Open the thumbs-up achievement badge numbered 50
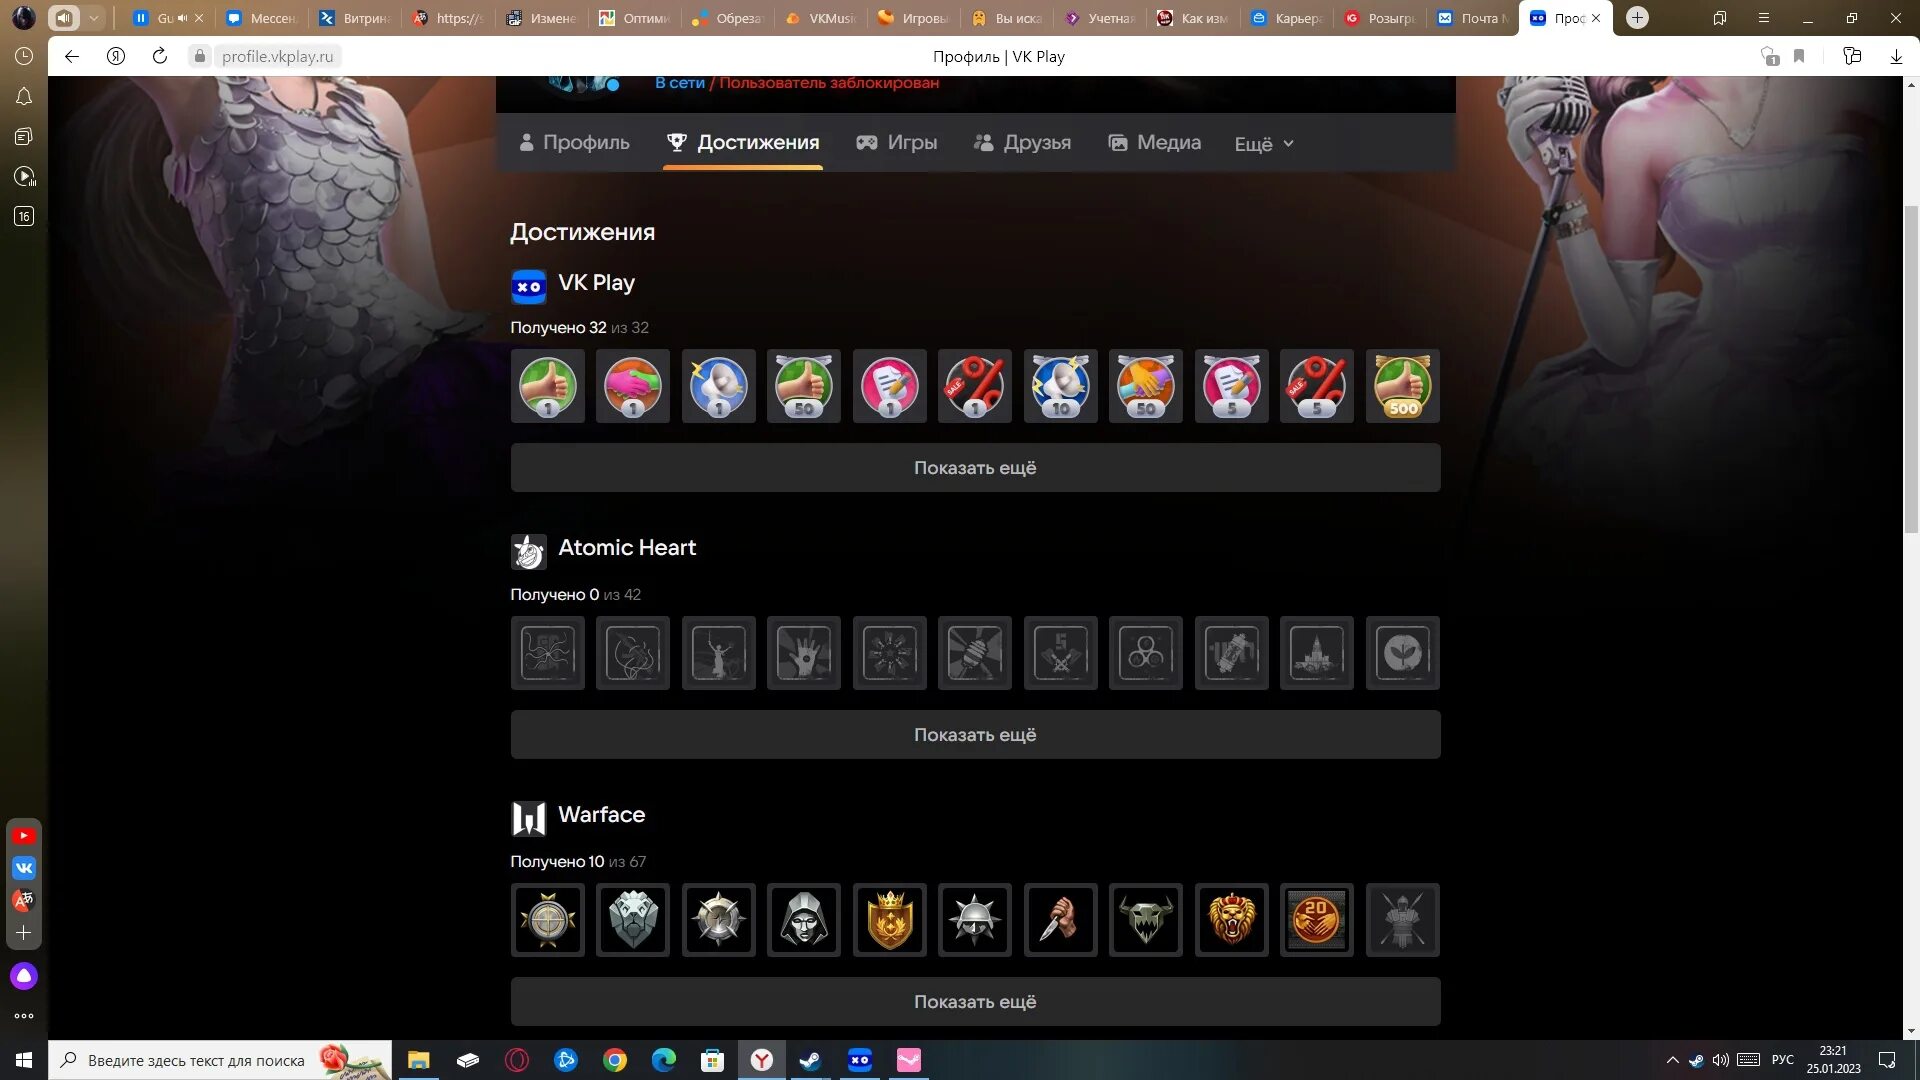This screenshot has width=1920, height=1080. click(x=804, y=386)
